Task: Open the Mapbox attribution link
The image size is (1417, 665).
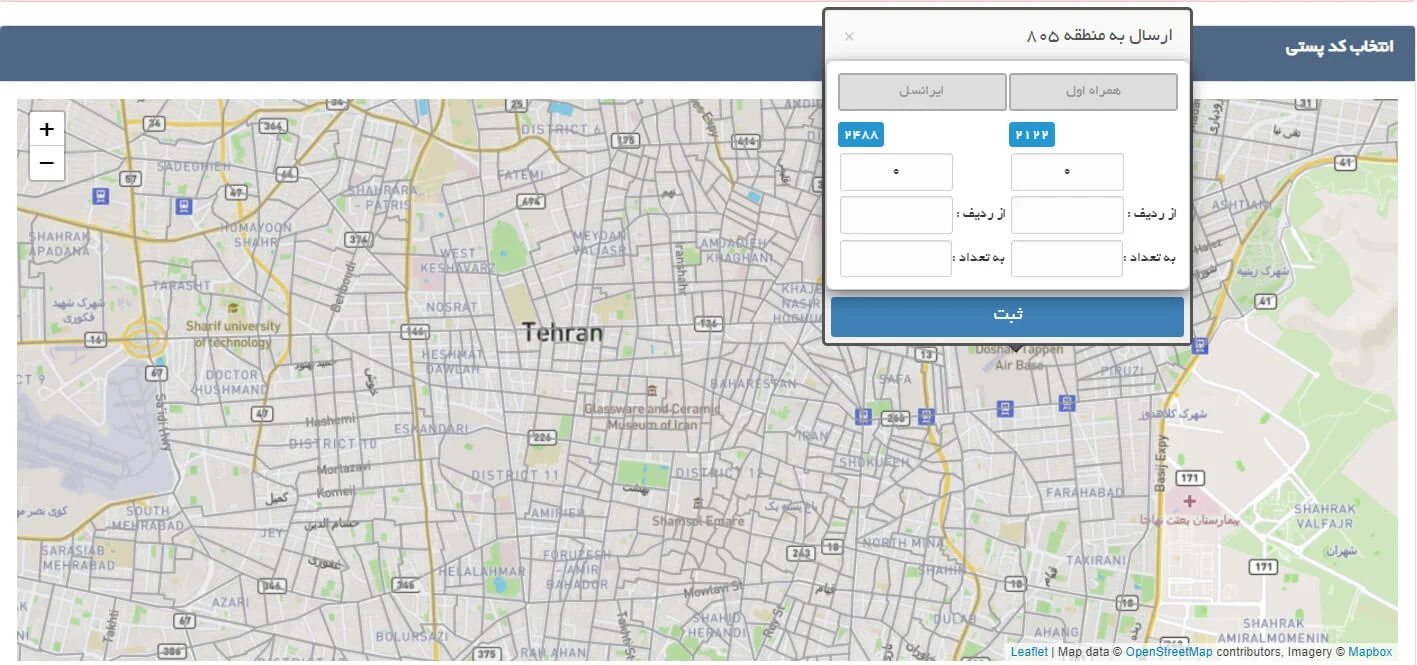Action: point(1369,652)
